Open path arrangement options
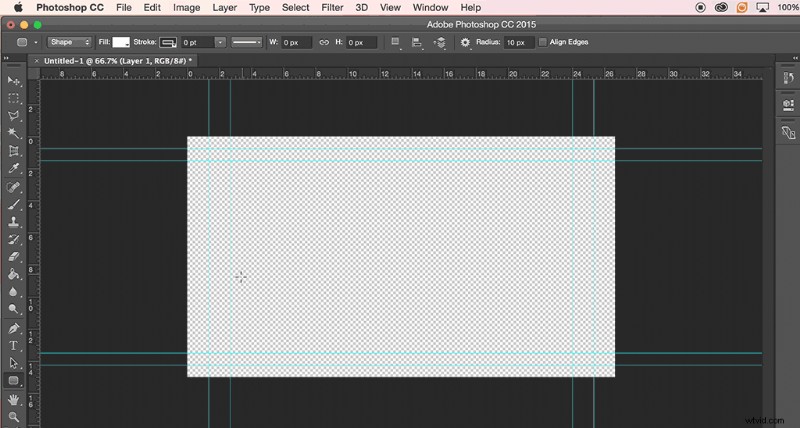Image resolution: width=800 pixels, height=428 pixels. point(439,42)
